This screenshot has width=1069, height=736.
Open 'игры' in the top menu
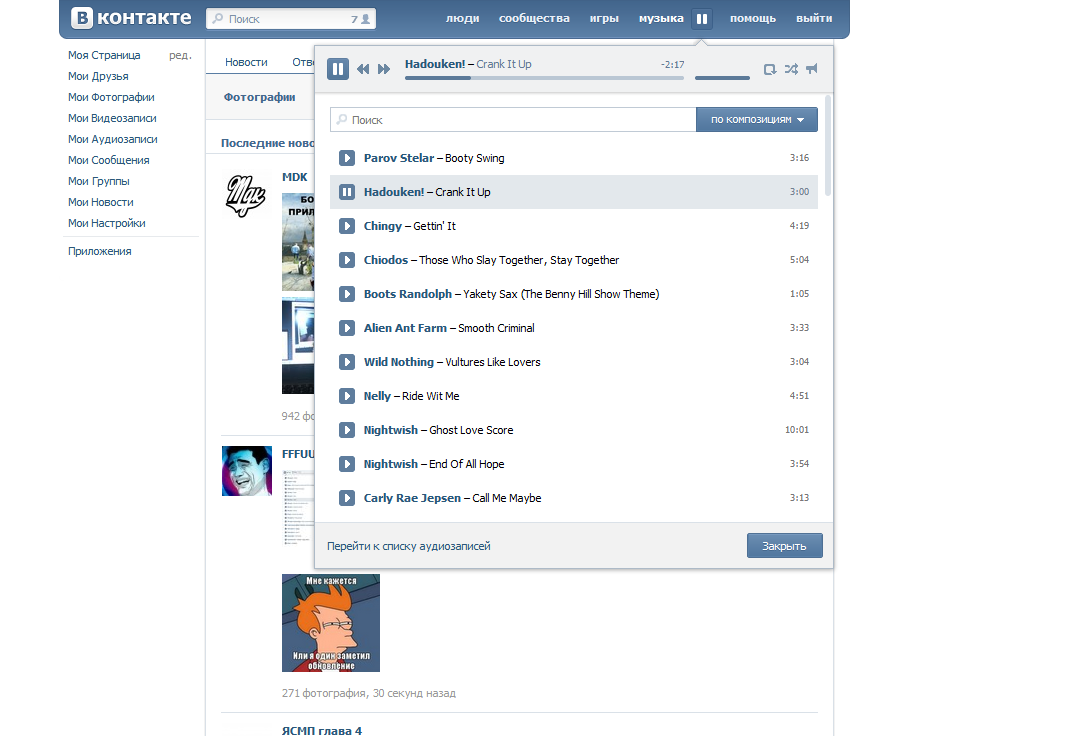tap(604, 19)
